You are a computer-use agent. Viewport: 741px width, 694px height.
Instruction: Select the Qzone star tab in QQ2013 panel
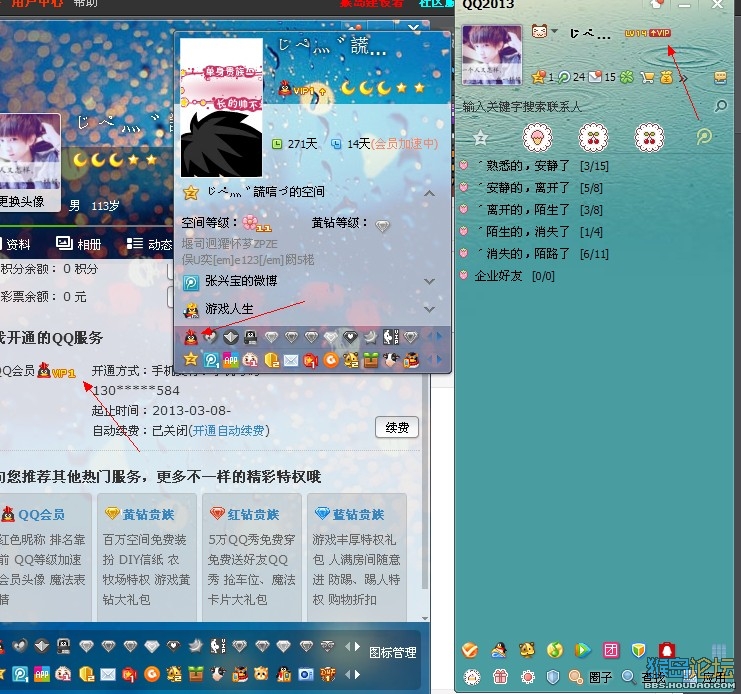click(x=481, y=138)
